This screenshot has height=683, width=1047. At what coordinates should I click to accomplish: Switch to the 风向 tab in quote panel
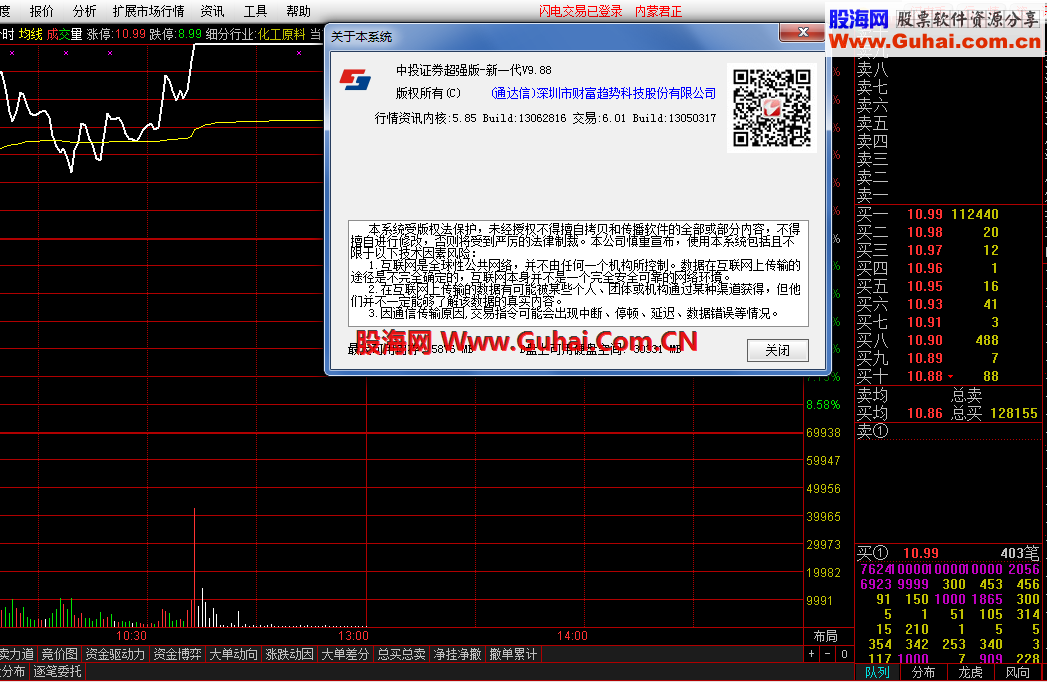tap(1017, 672)
